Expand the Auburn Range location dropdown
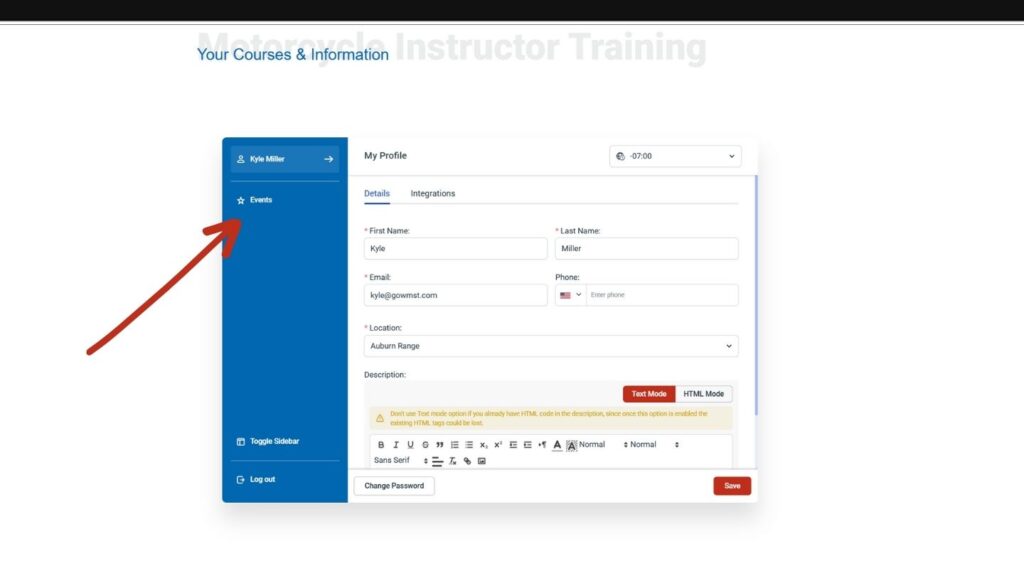 pos(551,346)
